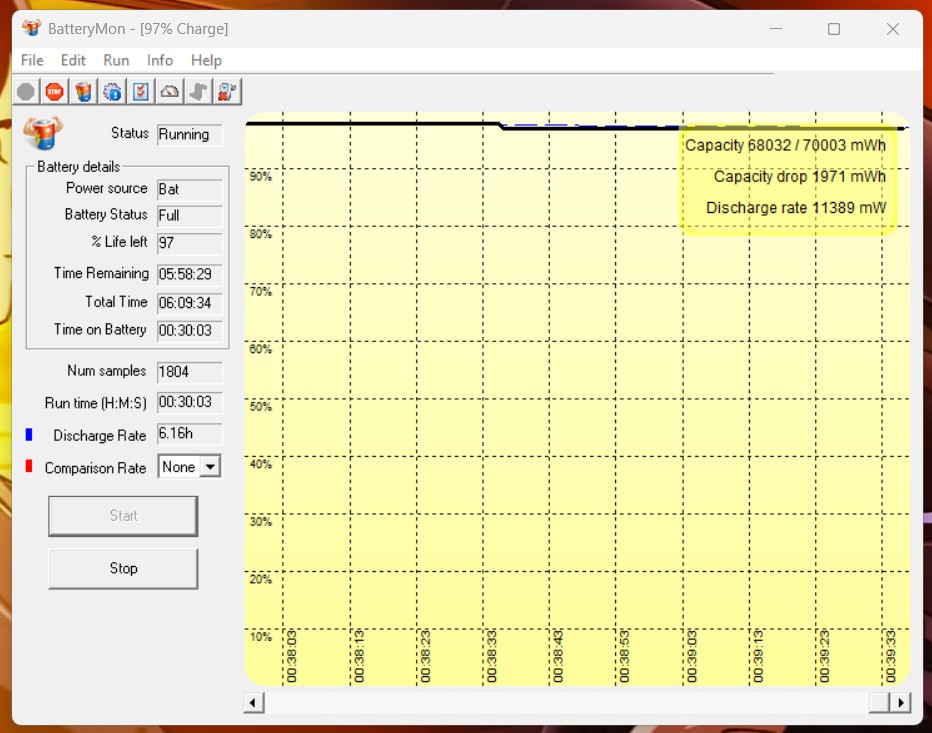Click the Time Remaining value field
This screenshot has height=733, width=932.
pyautogui.click(x=189, y=274)
